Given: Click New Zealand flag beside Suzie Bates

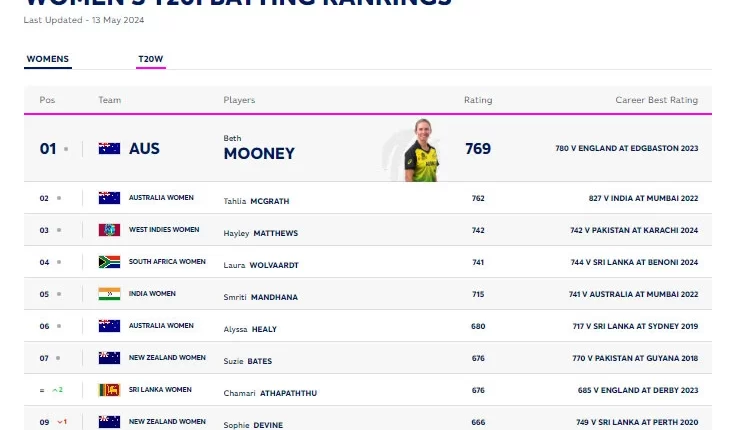Looking at the screenshot, I should click(x=109, y=358).
